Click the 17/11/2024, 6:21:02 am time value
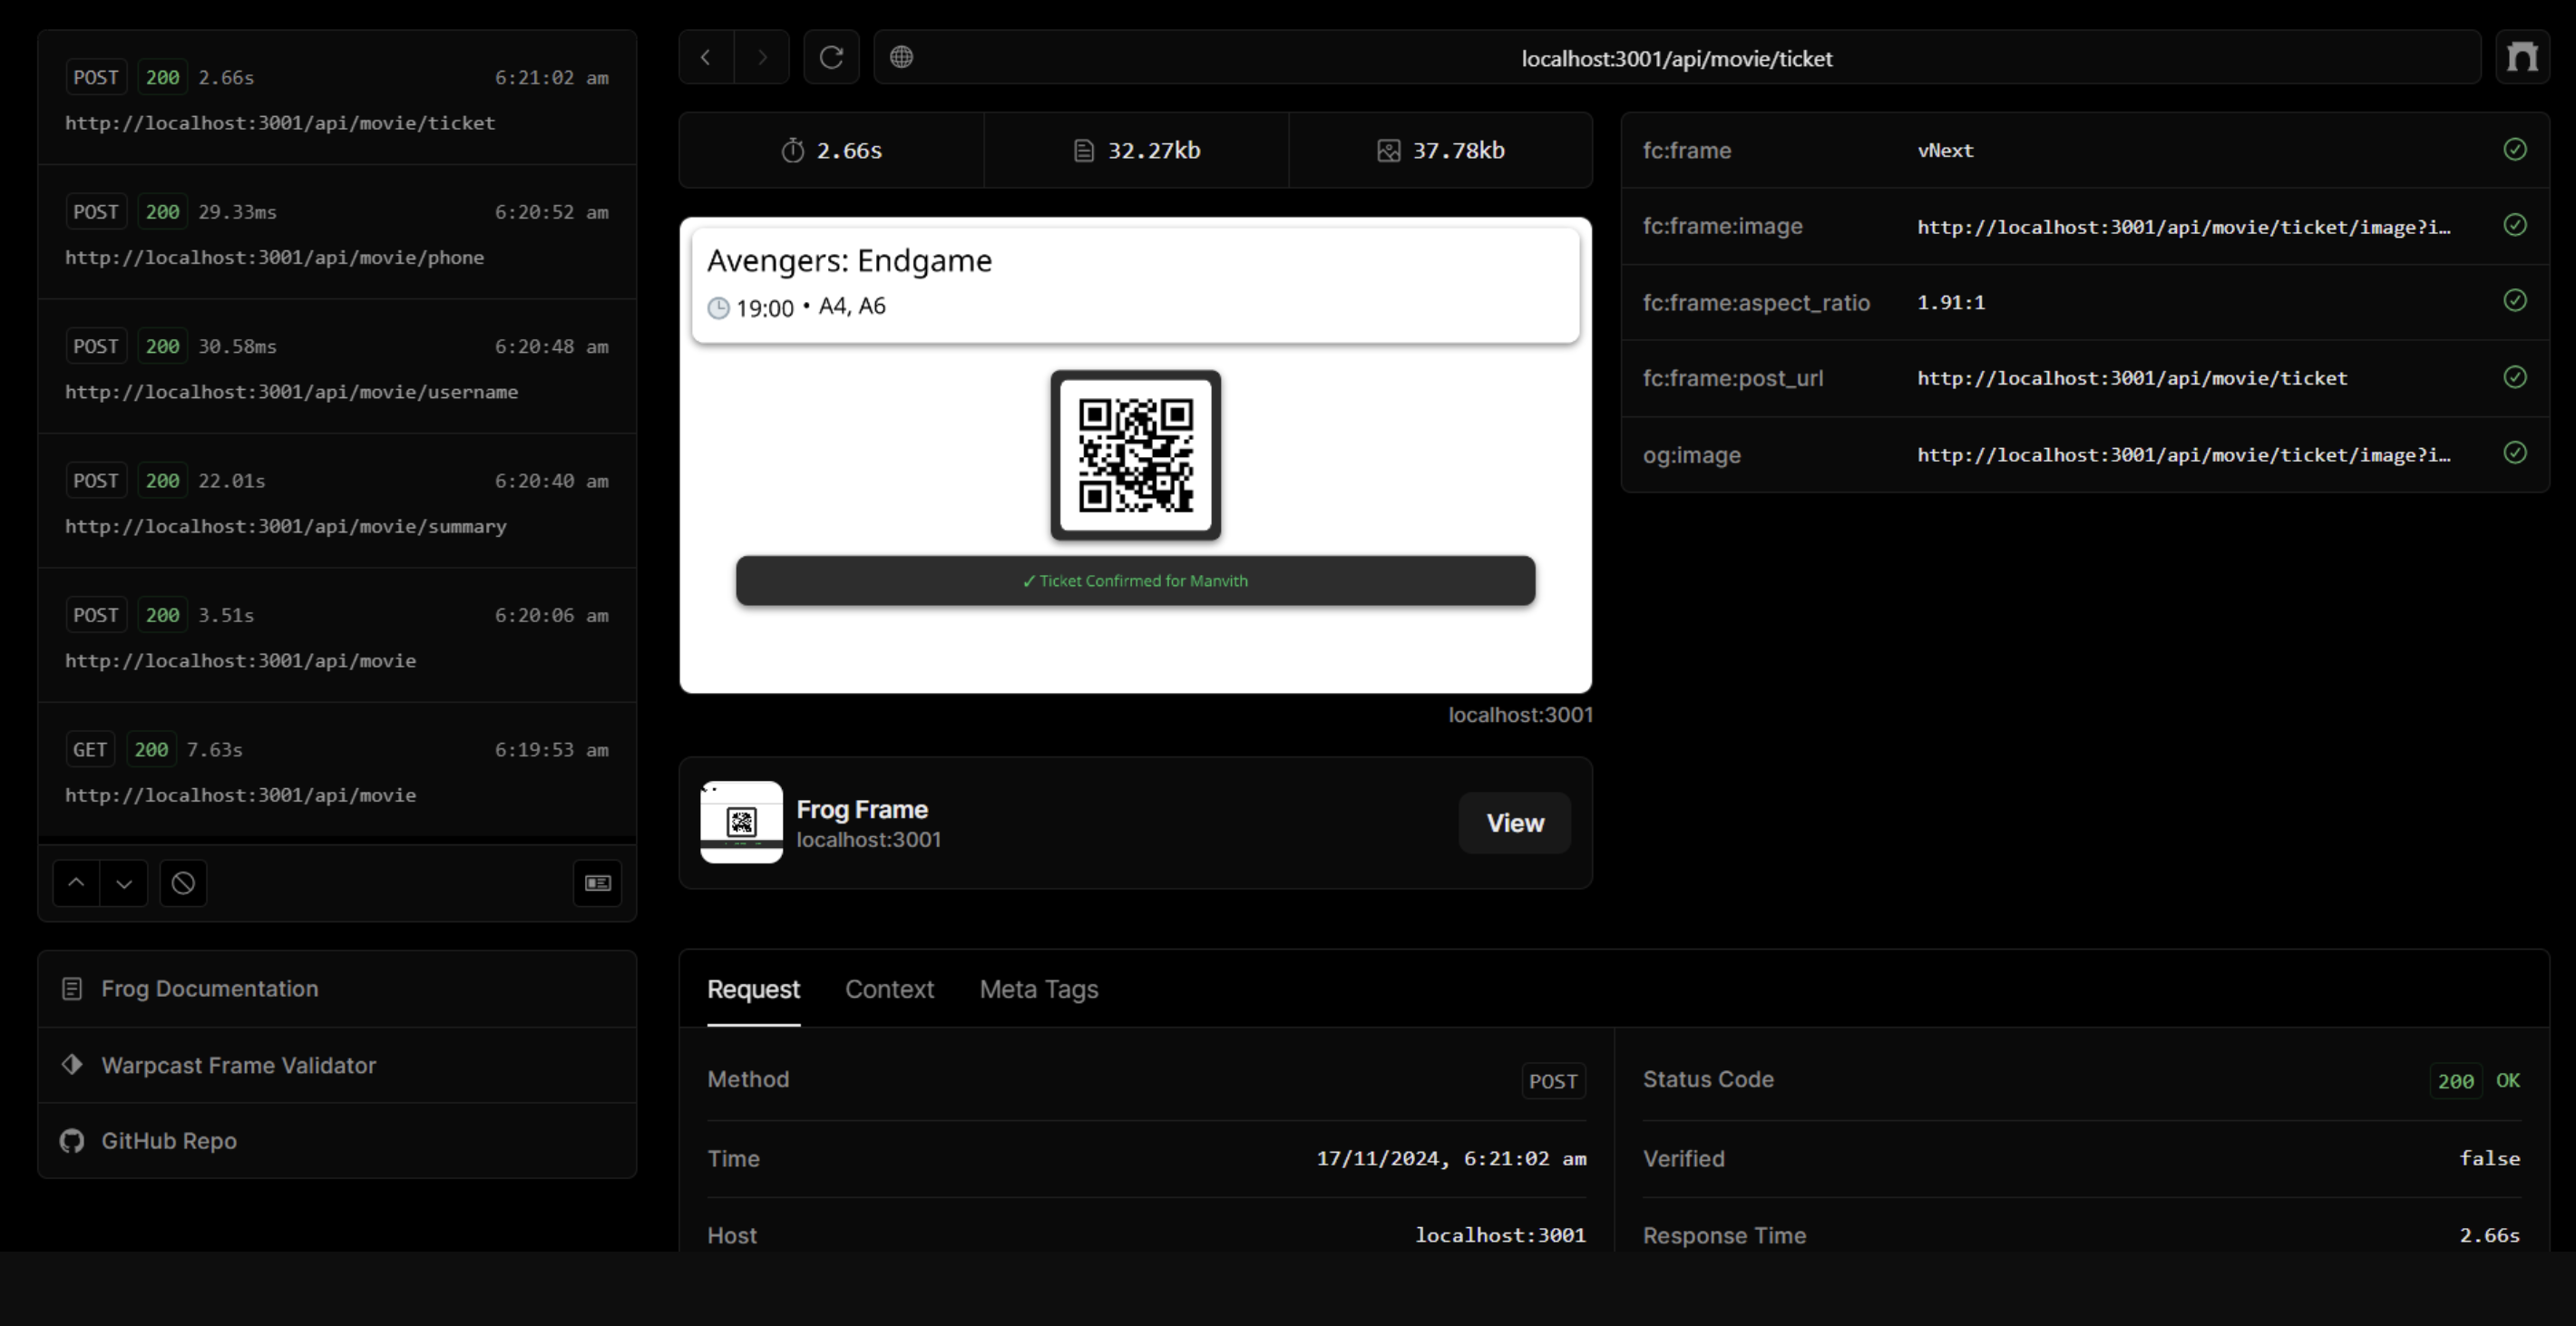This screenshot has height=1326, width=2576. pyautogui.click(x=1451, y=1158)
